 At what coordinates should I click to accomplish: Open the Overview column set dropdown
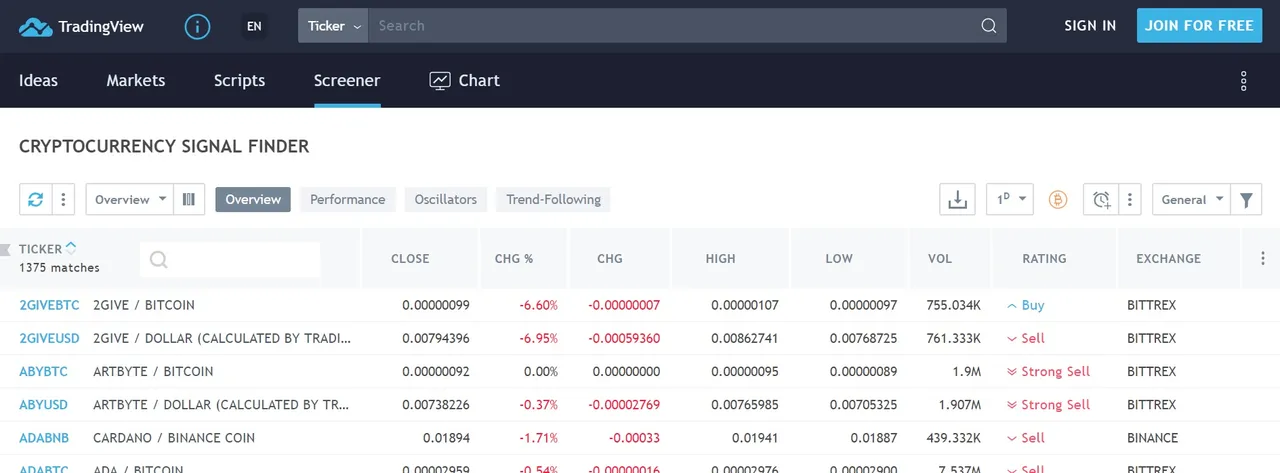pyautogui.click(x=130, y=200)
